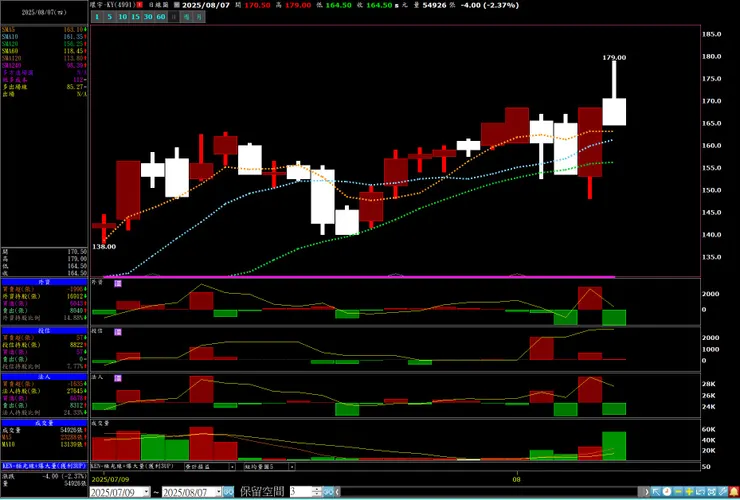Click the blue 投信 panel header
The image size is (740, 500).
(x=44, y=331)
